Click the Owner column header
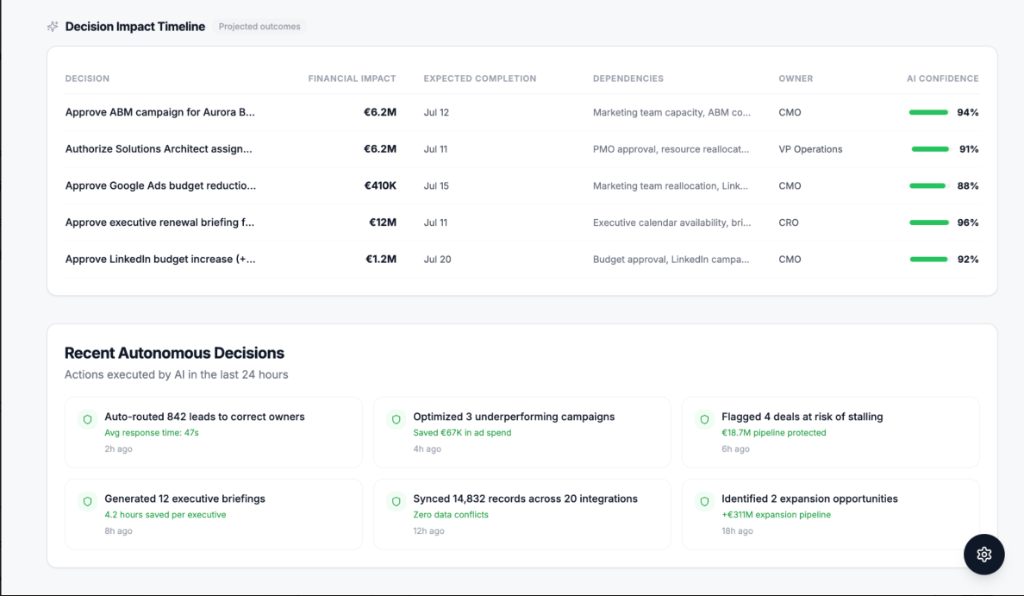The width and height of the screenshot is (1024, 596). pos(795,78)
